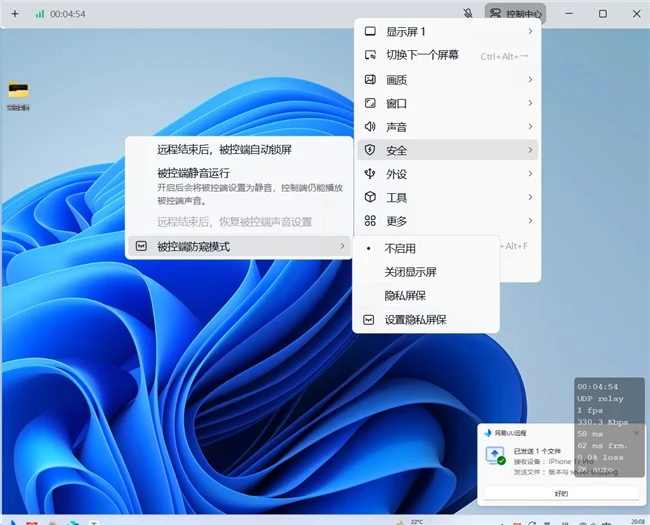Click the file-sent upload icon in notification
The height and width of the screenshot is (525, 650).
click(495, 455)
